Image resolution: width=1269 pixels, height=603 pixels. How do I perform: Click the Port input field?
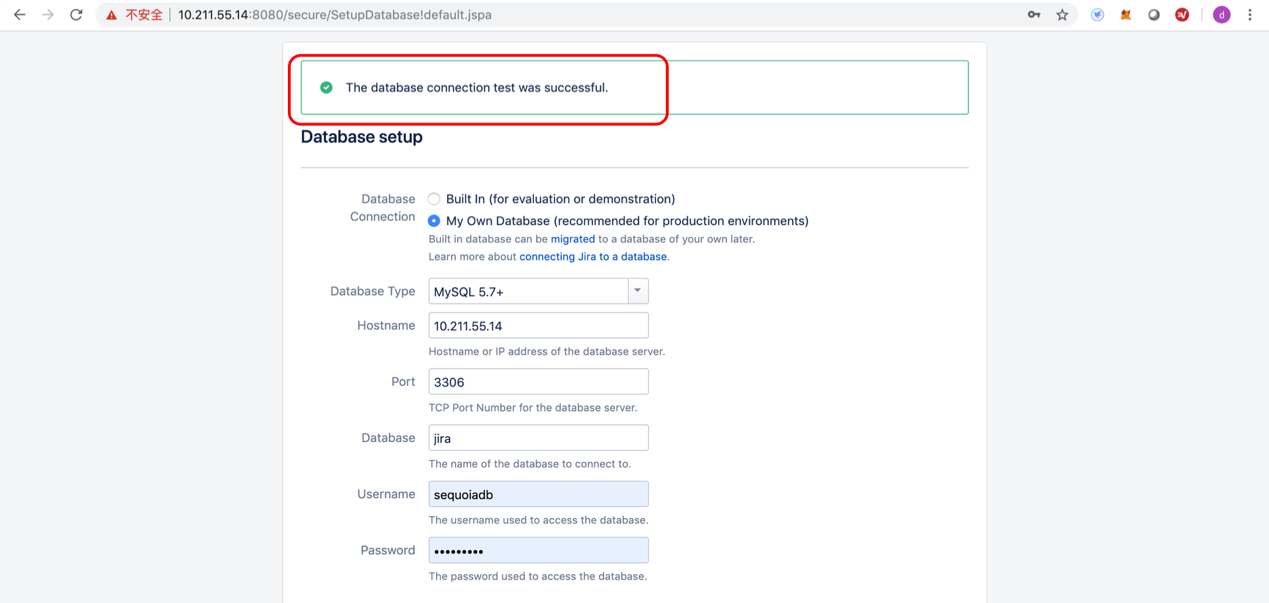538,382
